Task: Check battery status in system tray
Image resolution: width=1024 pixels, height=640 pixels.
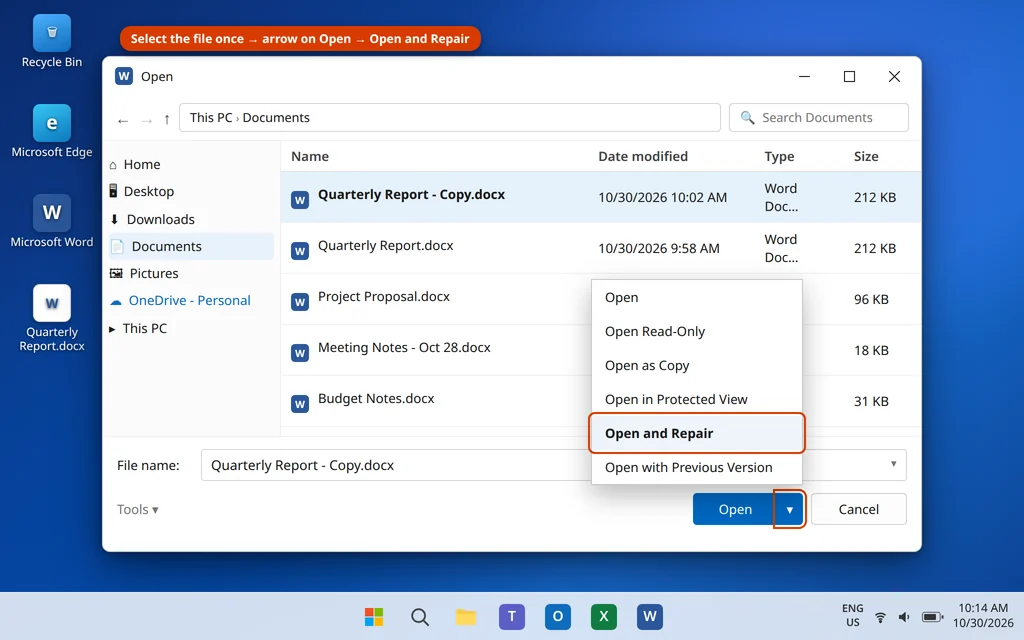Action: point(933,617)
